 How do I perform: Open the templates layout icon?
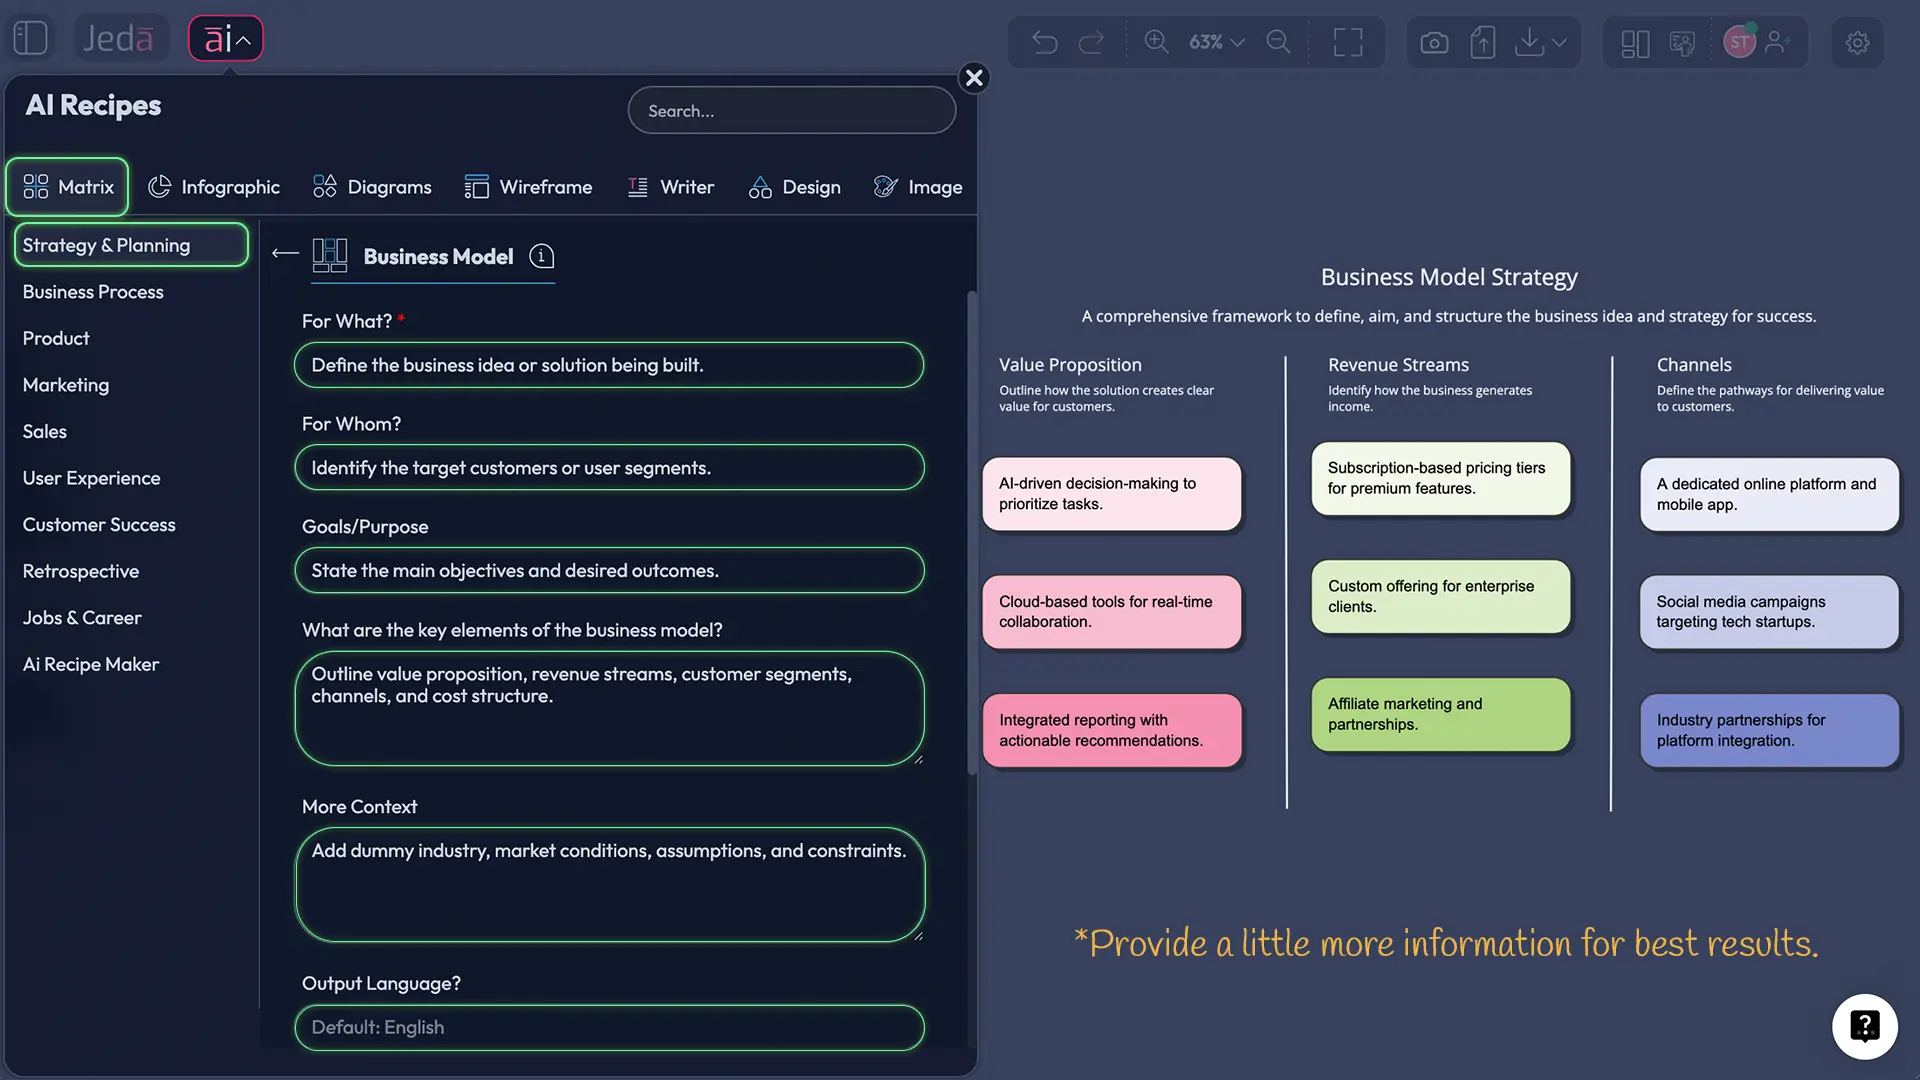(1634, 43)
